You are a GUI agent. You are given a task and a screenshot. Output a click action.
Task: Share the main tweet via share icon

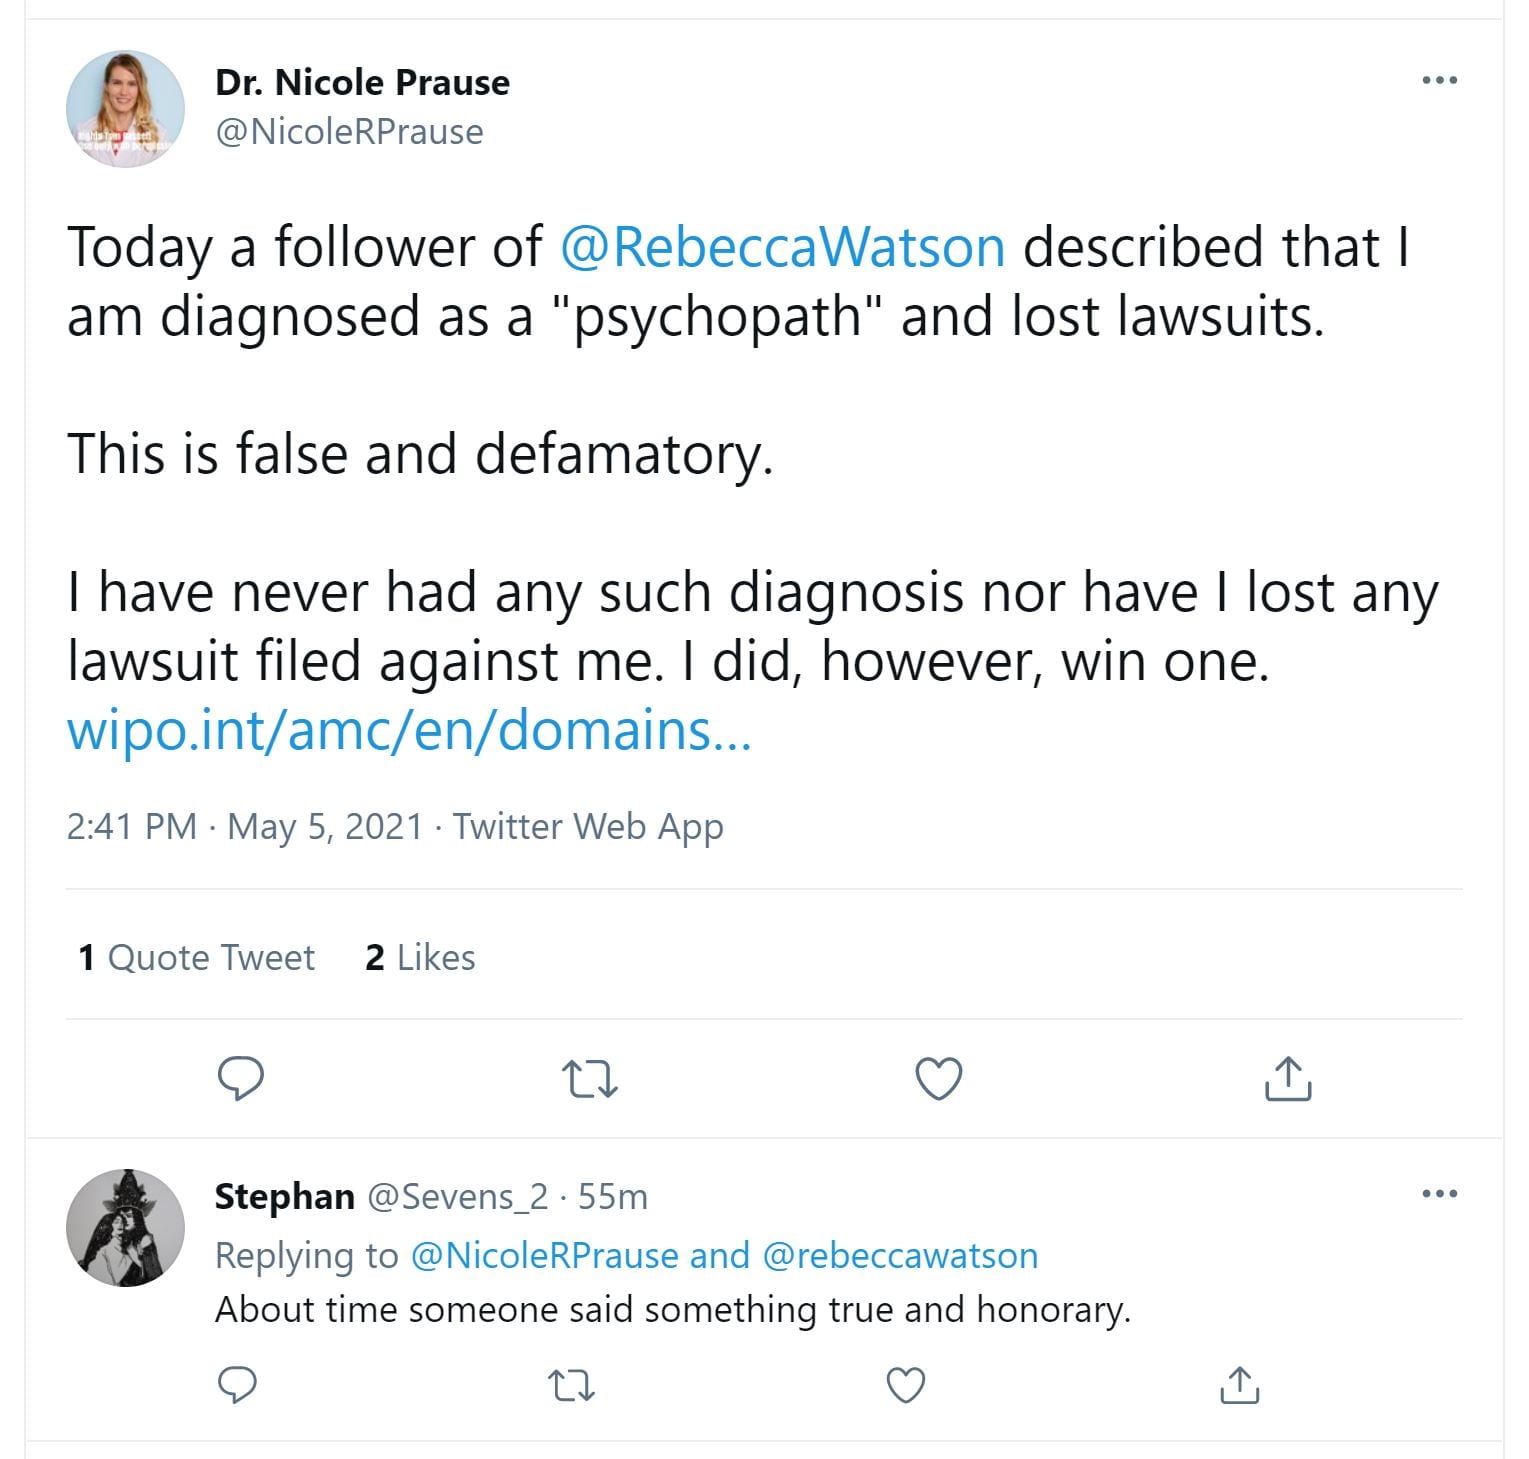tap(1288, 1079)
